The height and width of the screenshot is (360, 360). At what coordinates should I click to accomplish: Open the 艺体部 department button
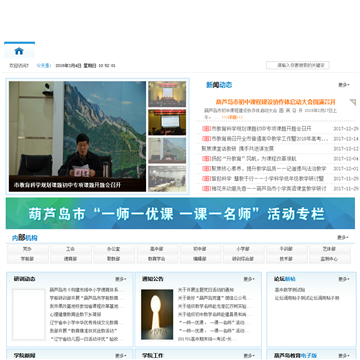pos(329,249)
